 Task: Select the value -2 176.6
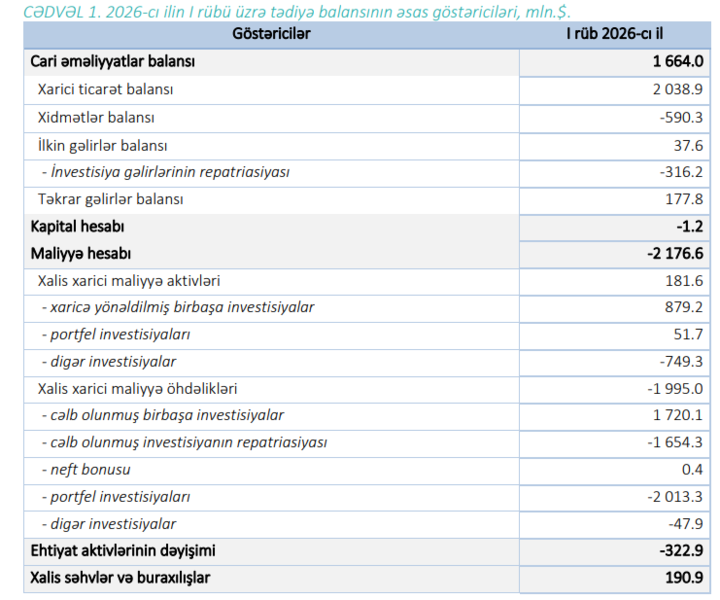(x=675, y=253)
